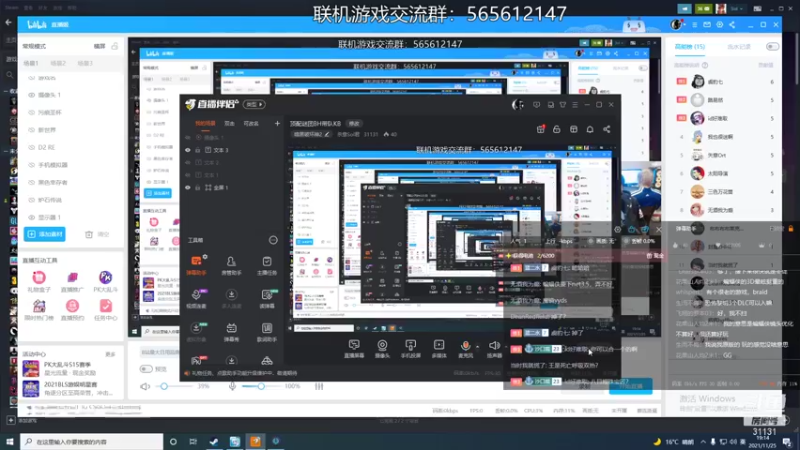This screenshot has width=800, height=450.
Task: Toggle the switch beside 流水记录 tab
Action: point(772,46)
